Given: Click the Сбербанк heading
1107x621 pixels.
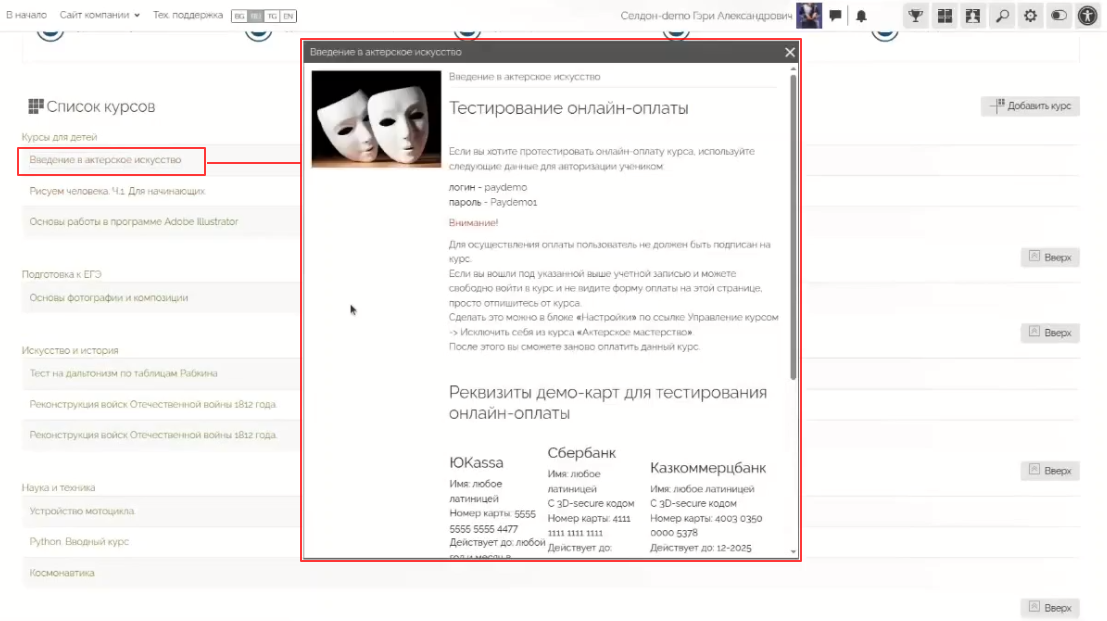Looking at the screenshot, I should (582, 452).
